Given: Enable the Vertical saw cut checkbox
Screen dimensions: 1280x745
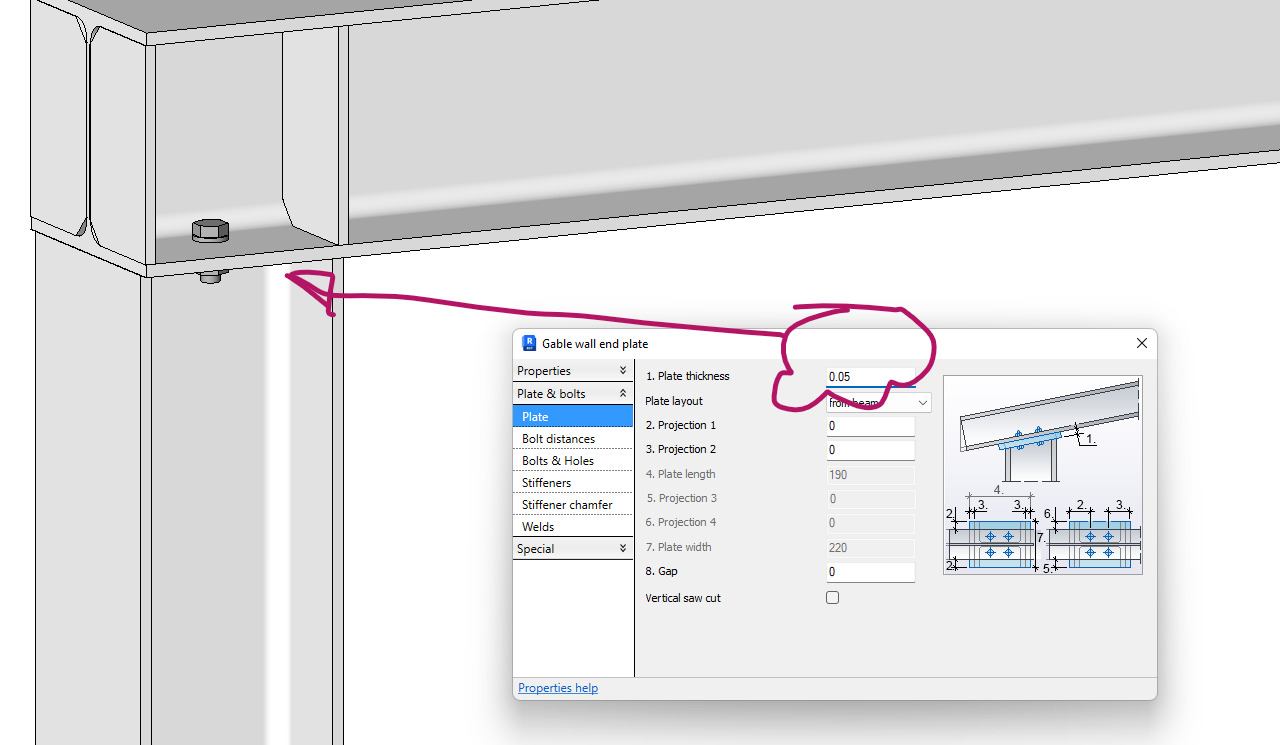Looking at the screenshot, I should coord(832,597).
